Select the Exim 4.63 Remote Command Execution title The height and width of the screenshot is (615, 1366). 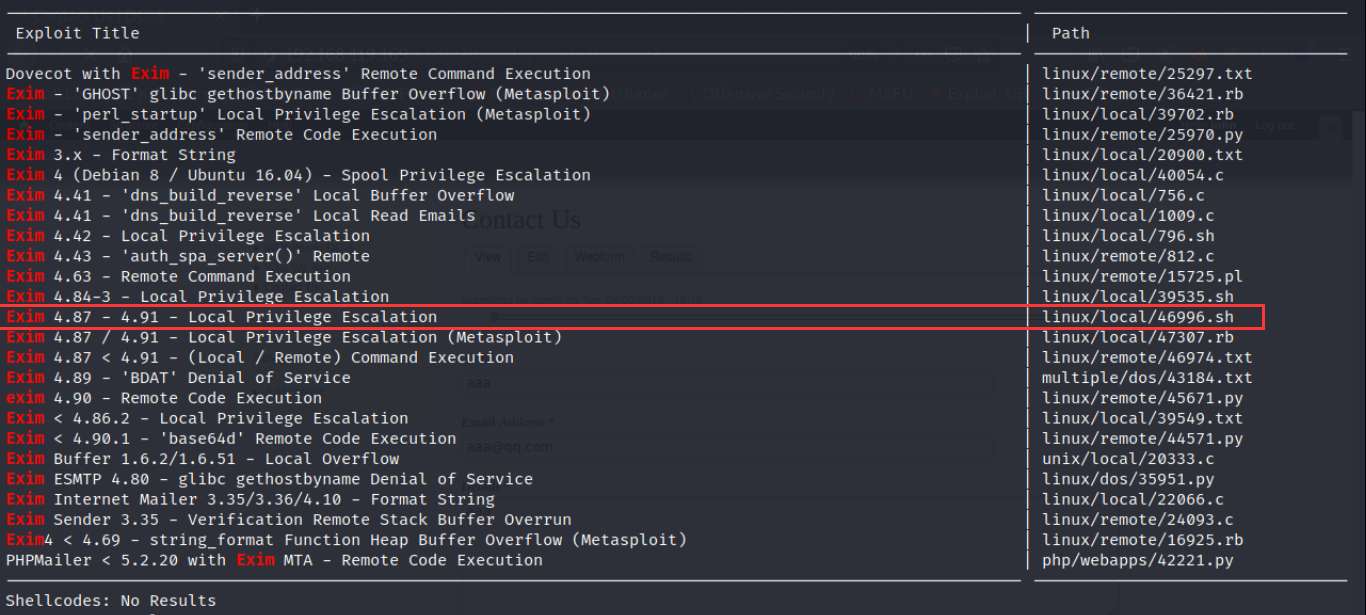tap(178, 276)
